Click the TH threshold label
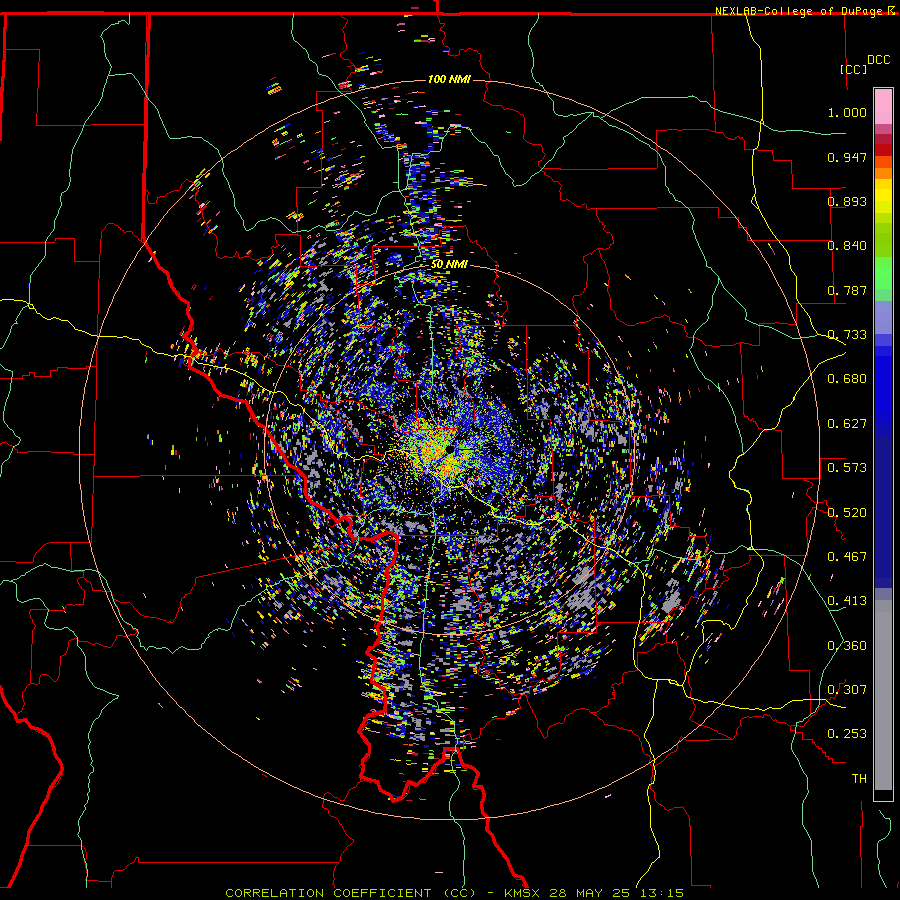The width and height of the screenshot is (900, 900). coord(859,779)
